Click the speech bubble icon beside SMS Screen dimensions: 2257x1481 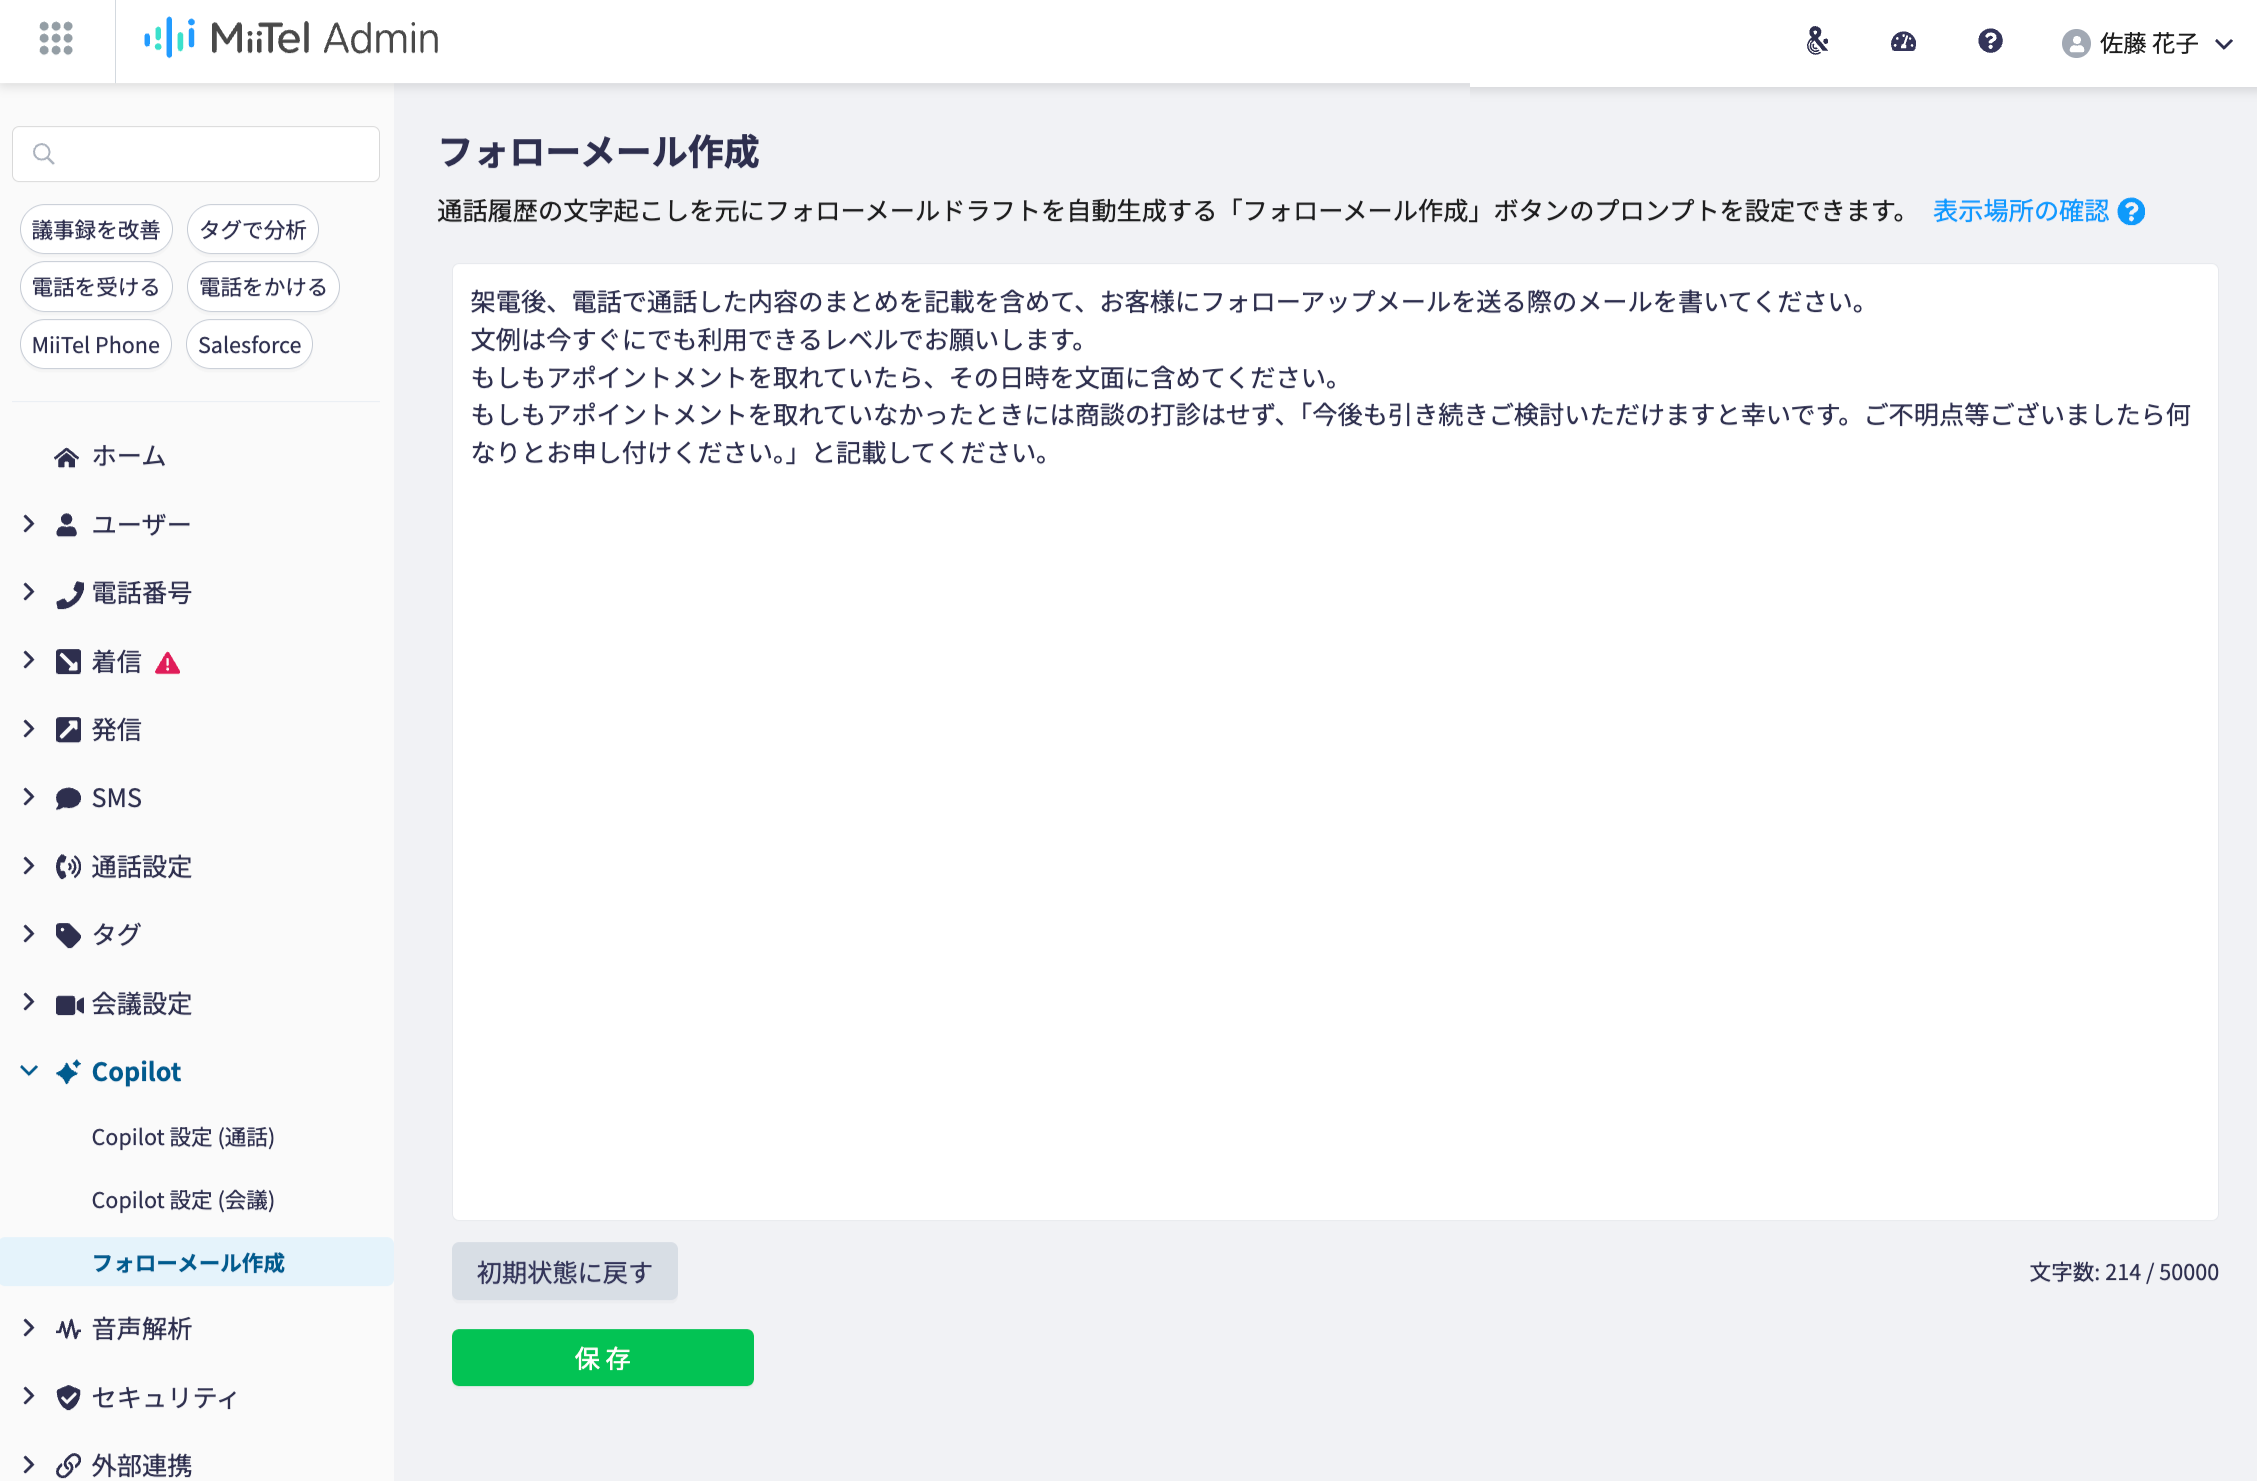pyautogui.click(x=68, y=798)
